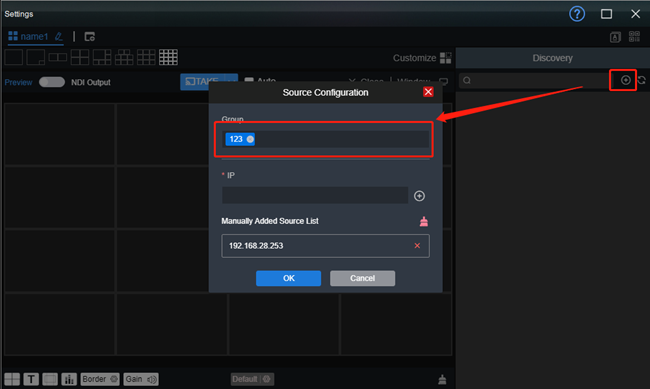Open the QR code icon
Viewport: 650px width, 389px height.
634,36
